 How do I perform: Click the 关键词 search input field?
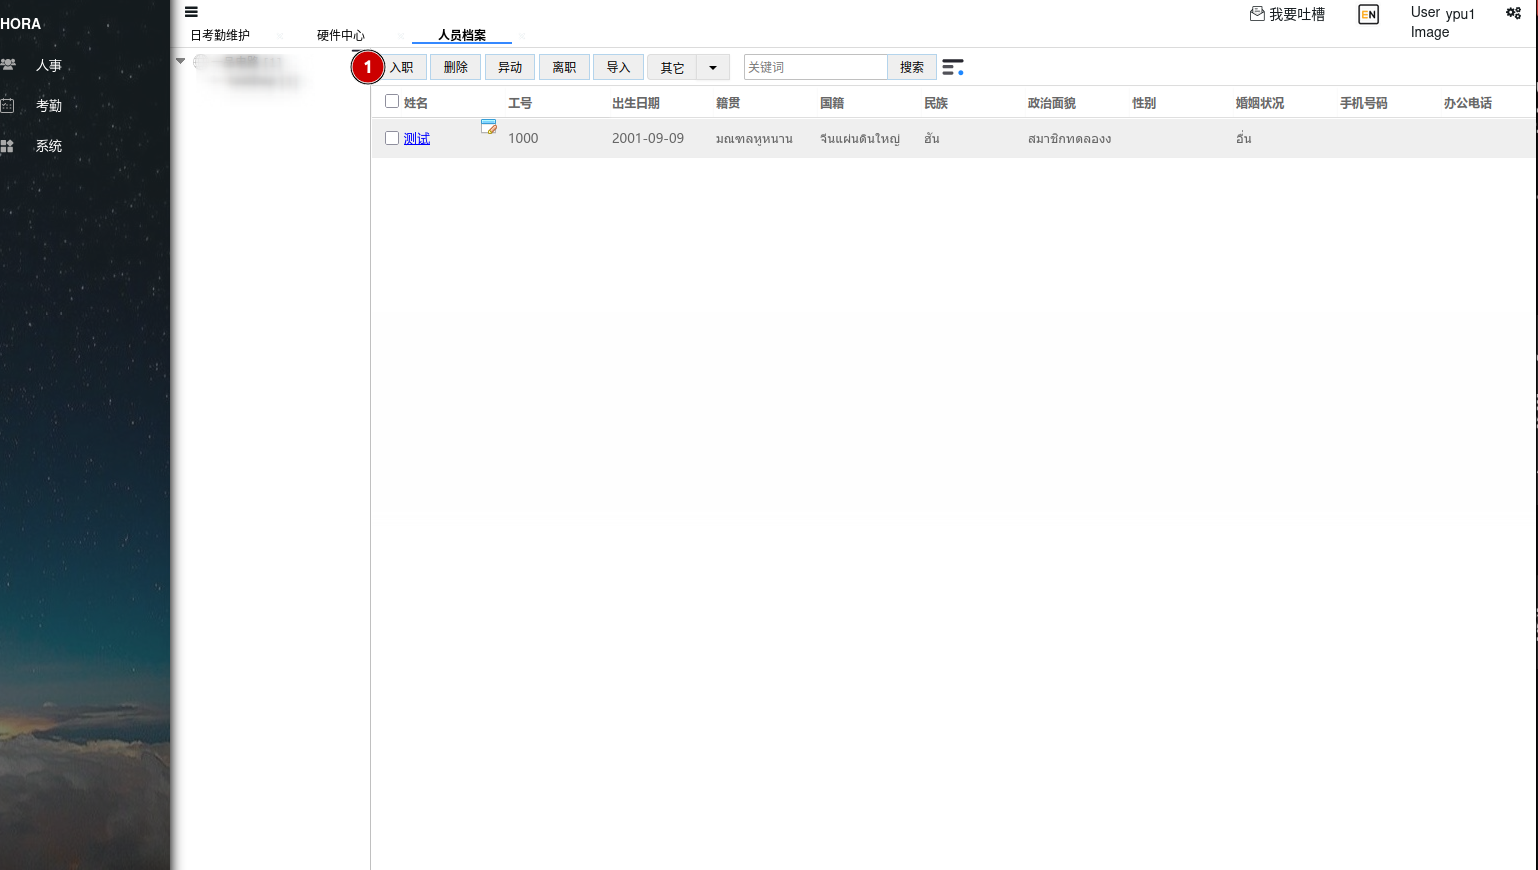[x=815, y=67]
